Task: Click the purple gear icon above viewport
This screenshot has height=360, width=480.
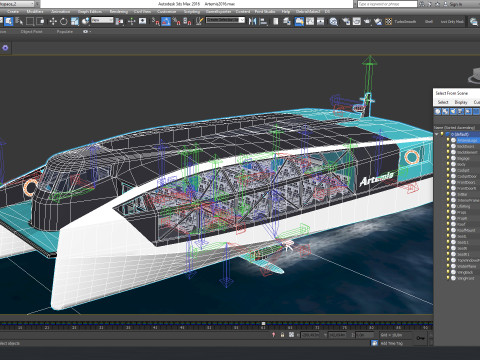Action: (5, 48)
